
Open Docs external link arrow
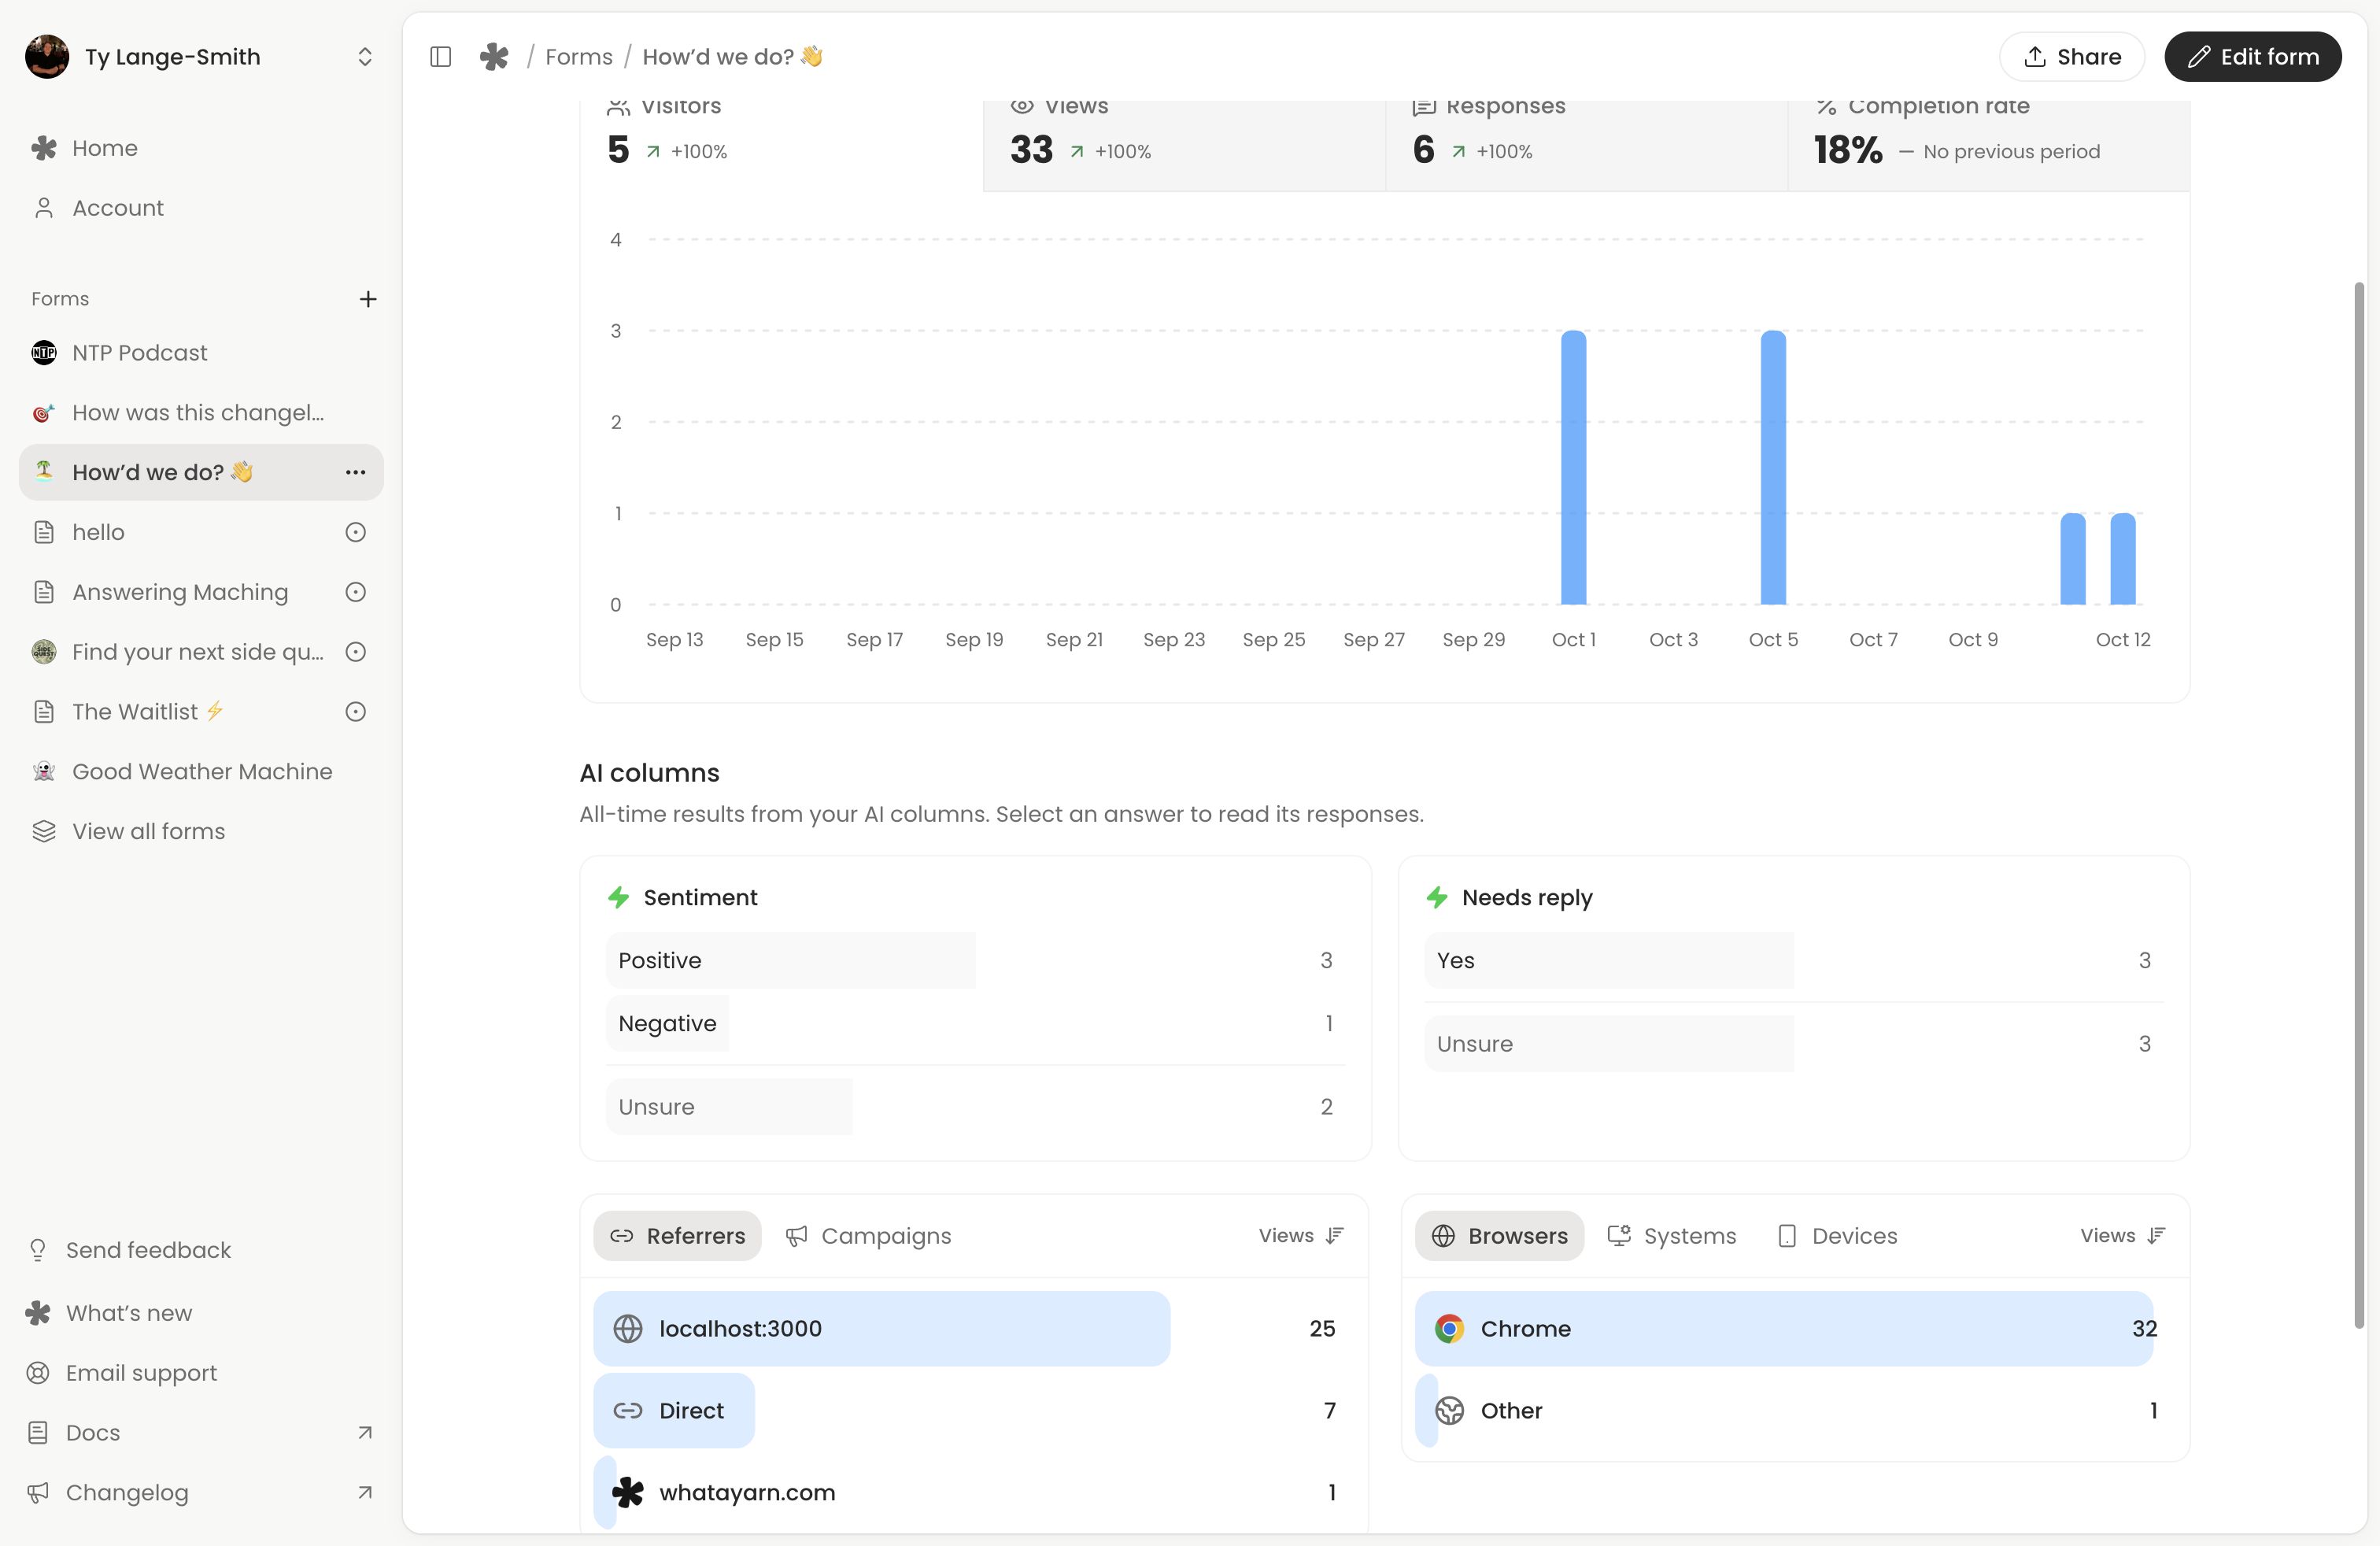point(365,1433)
